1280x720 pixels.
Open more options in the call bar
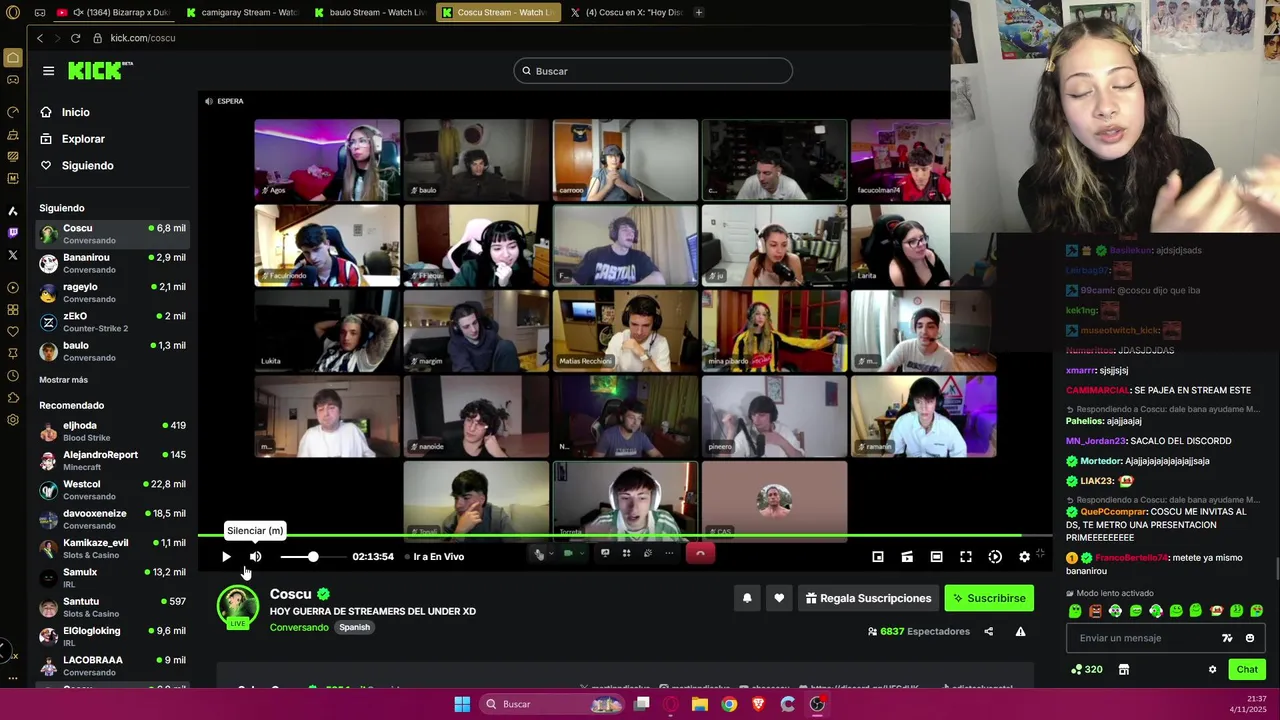(x=669, y=554)
